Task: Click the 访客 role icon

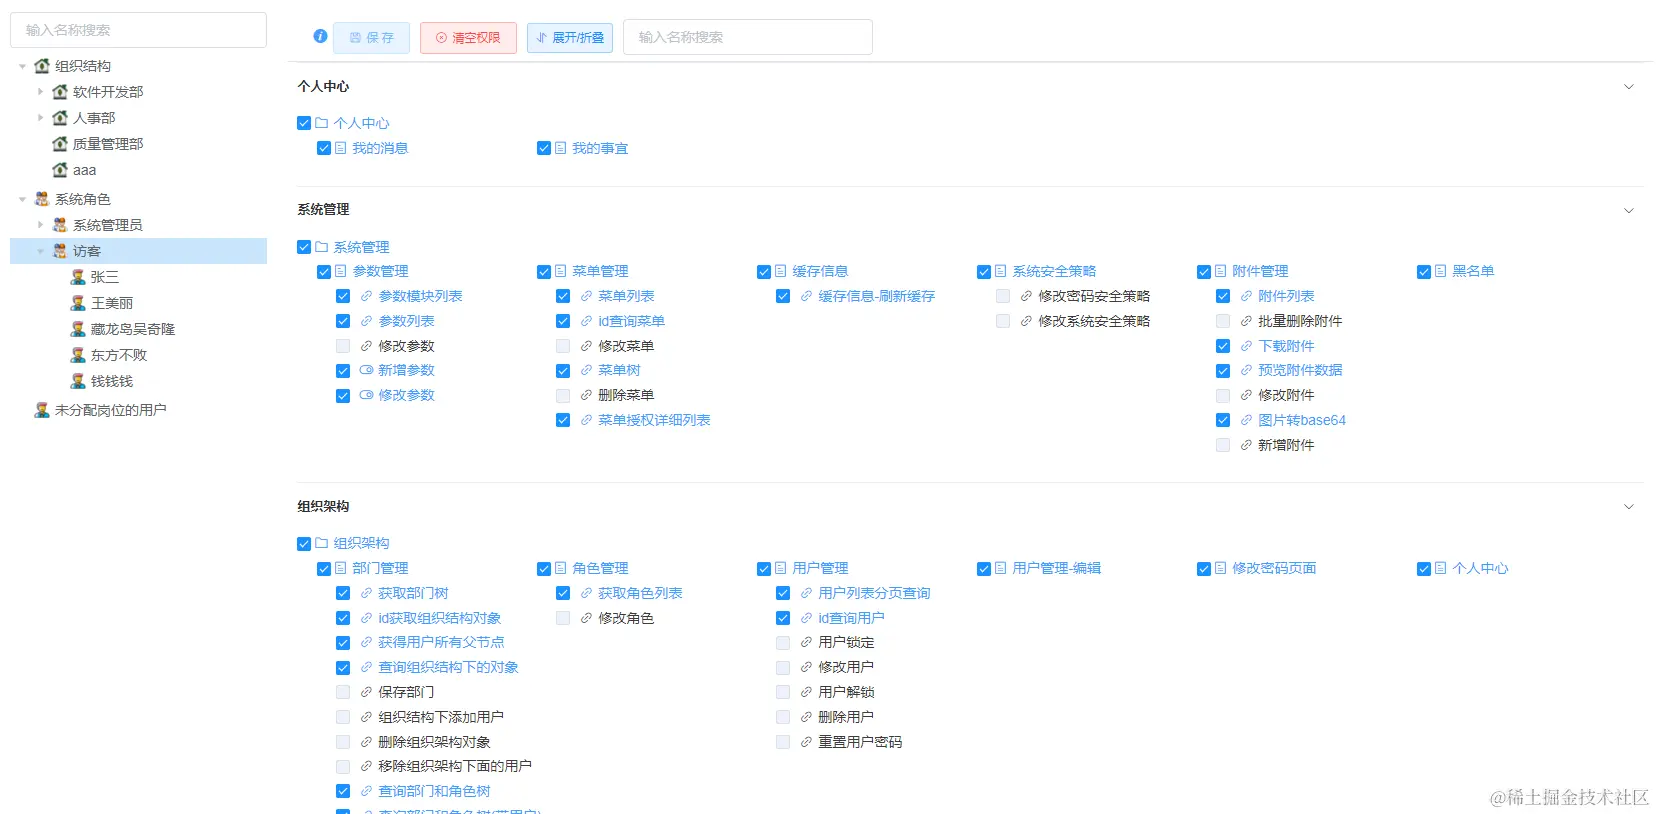Action: [60, 251]
